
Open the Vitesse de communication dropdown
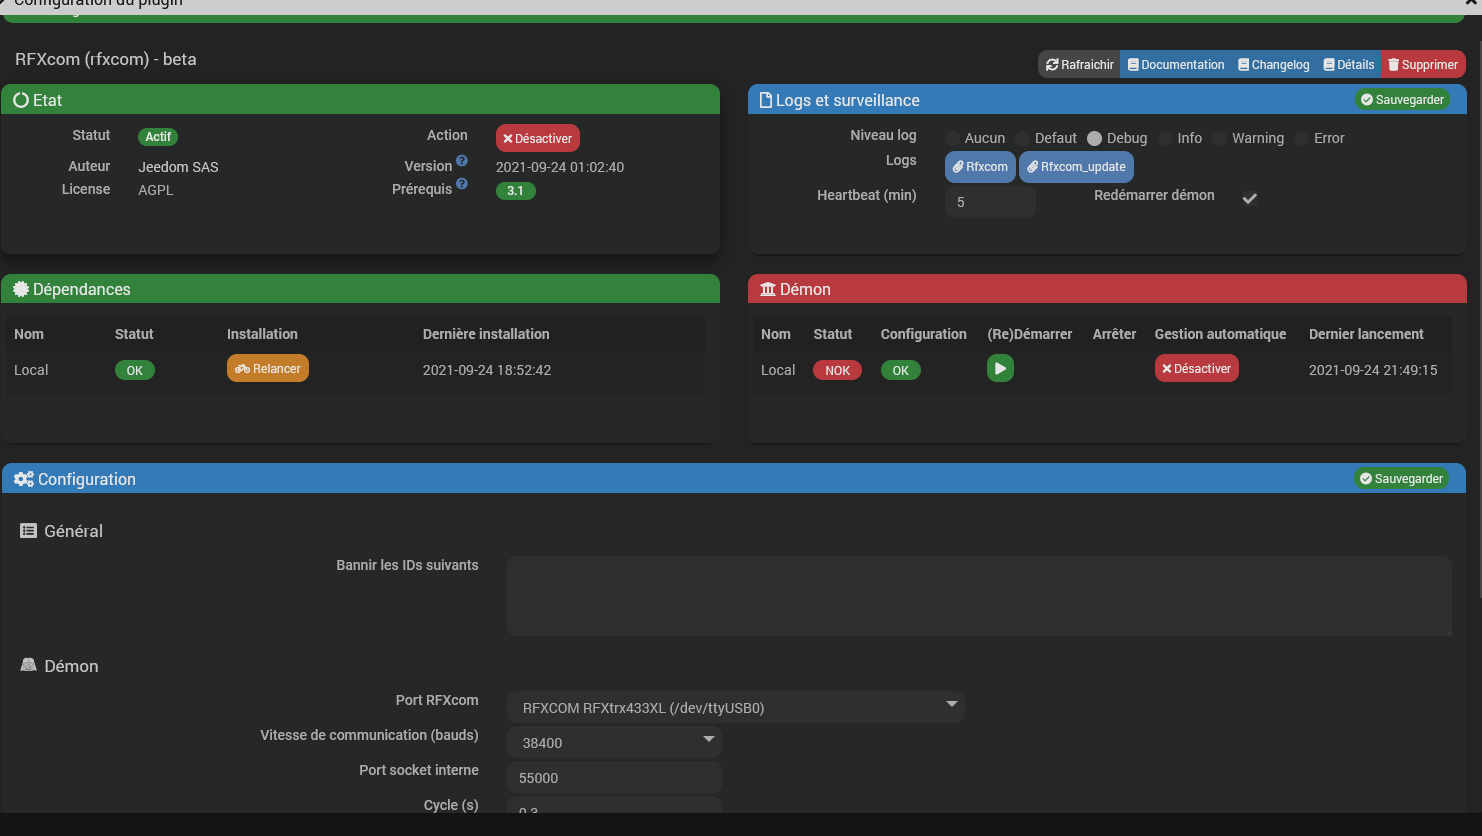(615, 742)
